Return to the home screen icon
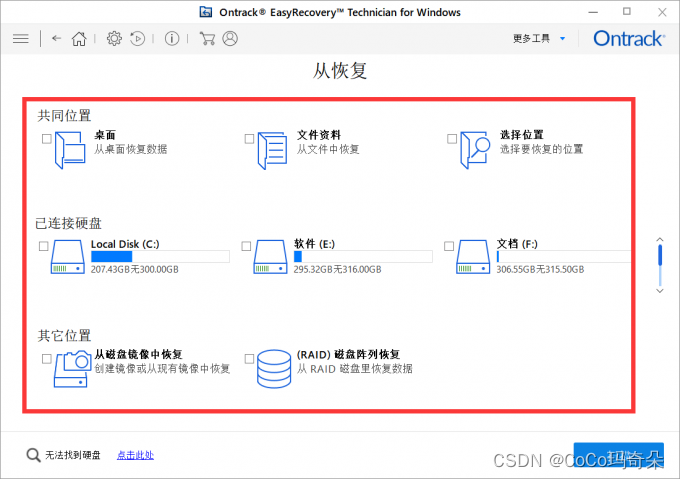Screen dimensions: 680x479 click(x=79, y=39)
